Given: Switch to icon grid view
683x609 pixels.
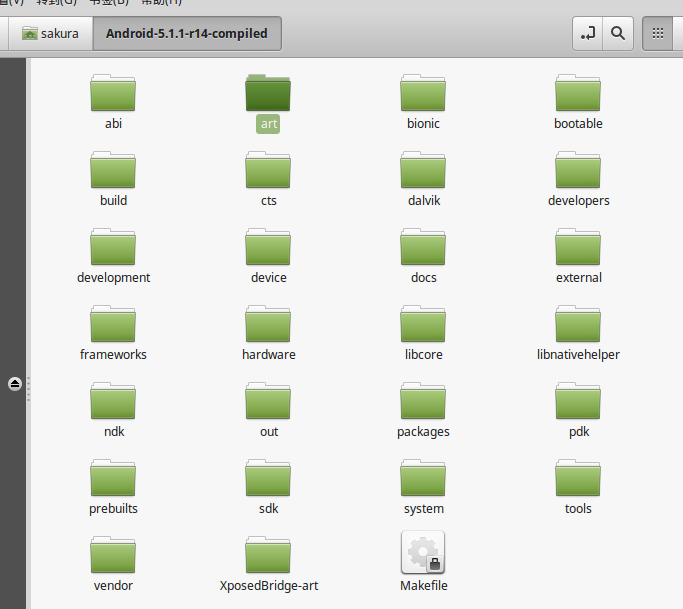Looking at the screenshot, I should coord(658,34).
